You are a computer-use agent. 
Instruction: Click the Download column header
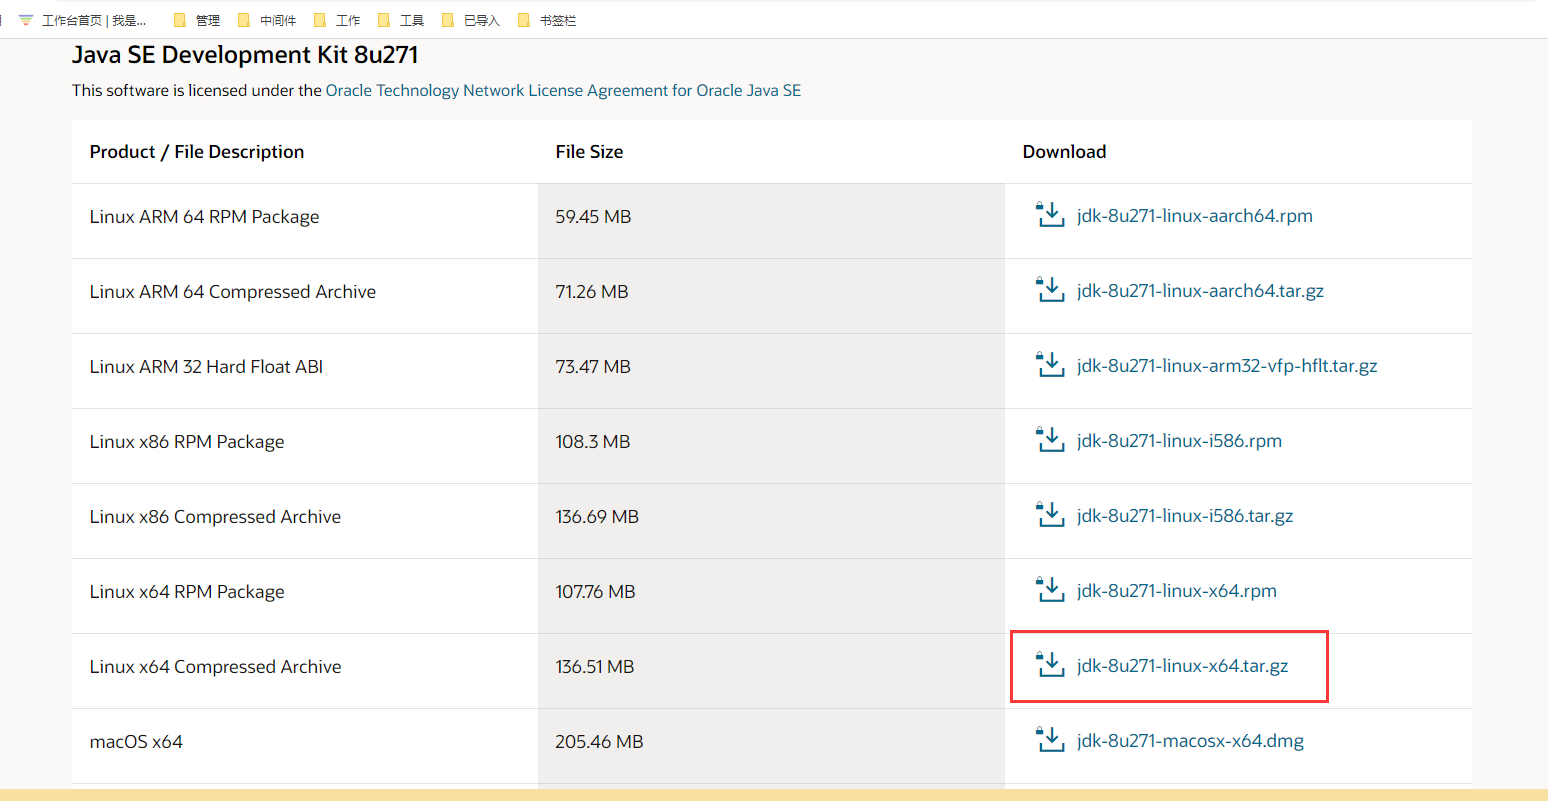coord(1064,152)
